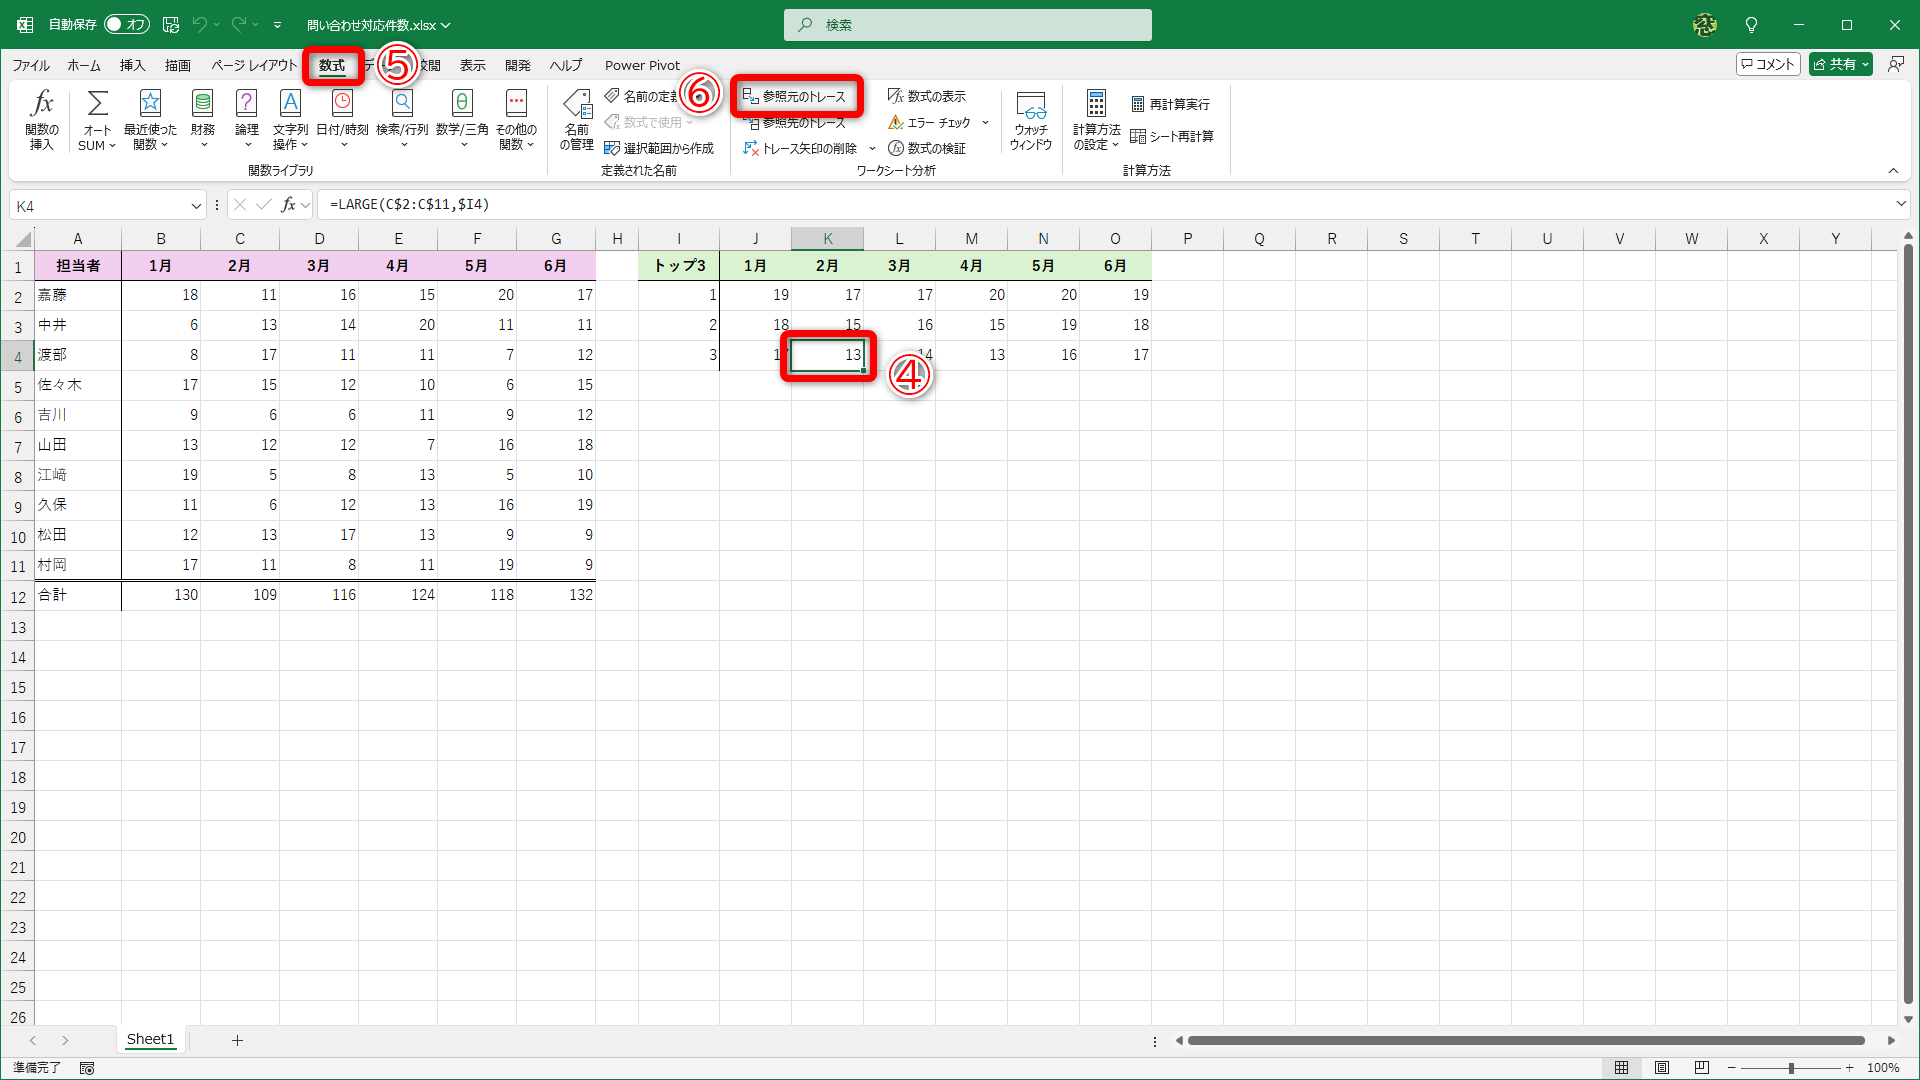Expand the Name Box dropdown arrow
1920x1080 pixels.
point(196,206)
